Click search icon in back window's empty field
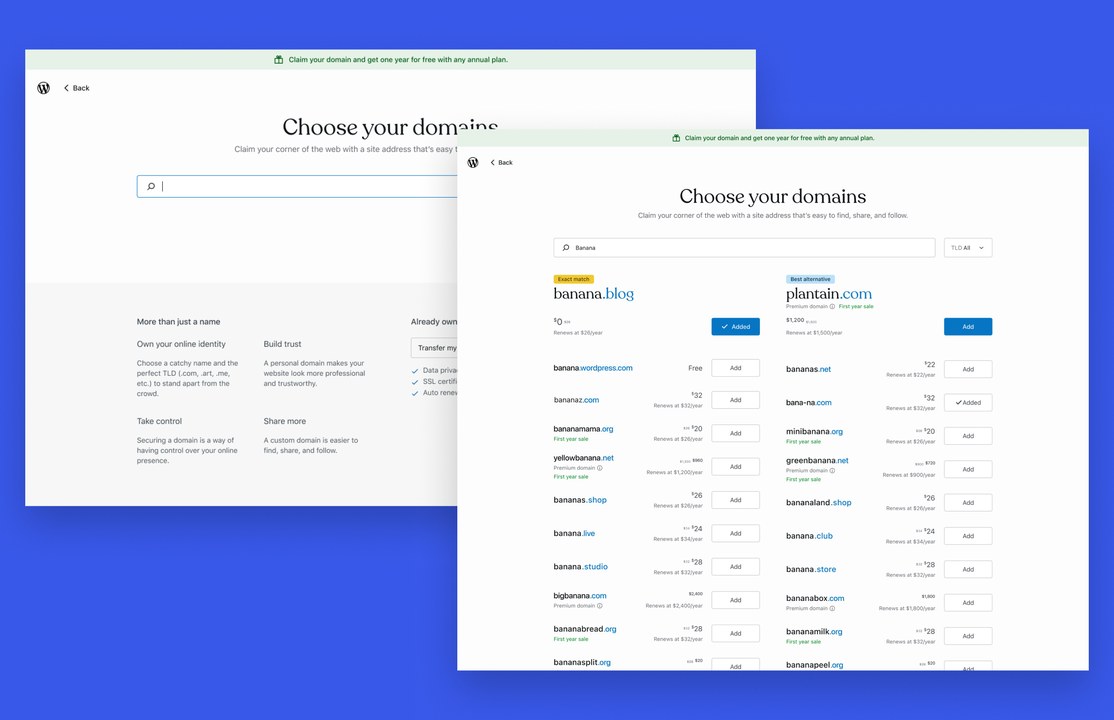The image size is (1114, 720). 151,186
